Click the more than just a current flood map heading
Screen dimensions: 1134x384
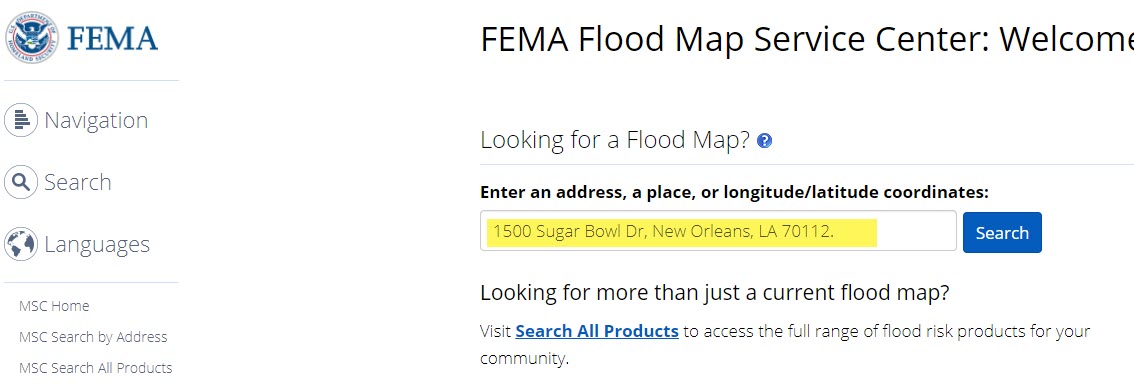tap(715, 293)
